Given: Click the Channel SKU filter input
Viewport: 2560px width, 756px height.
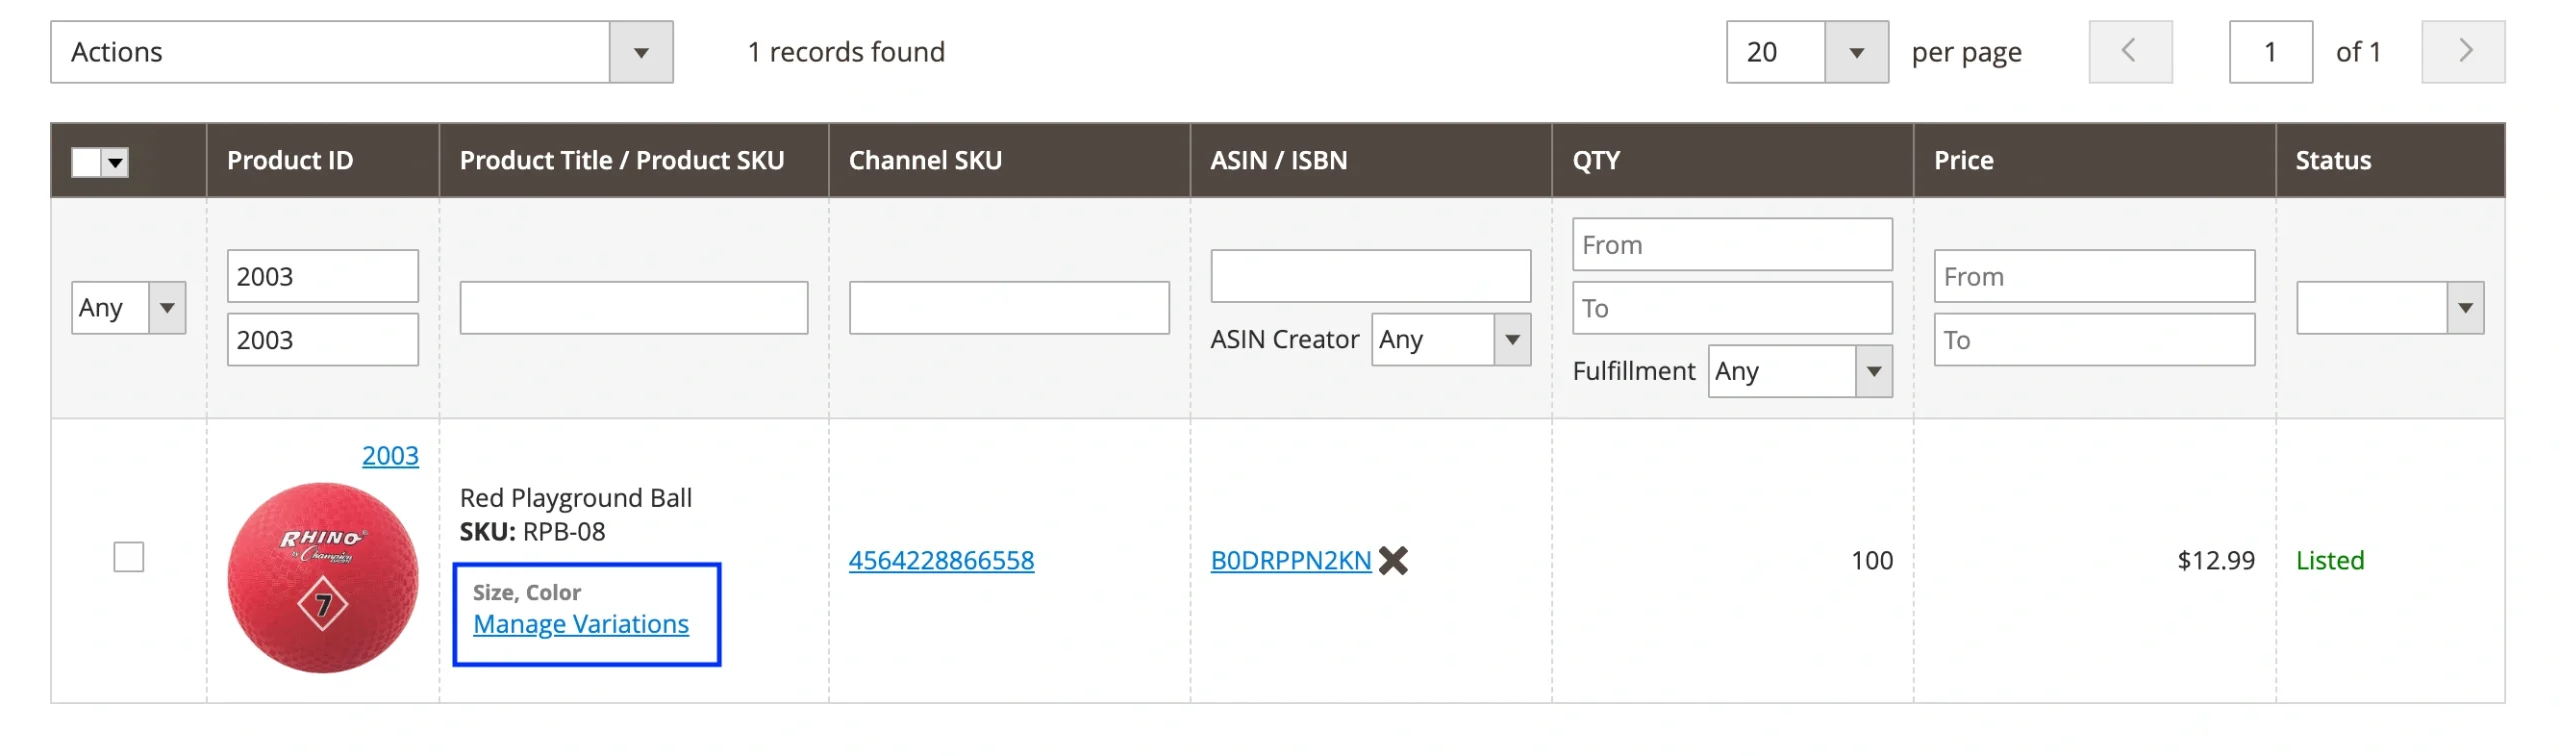Looking at the screenshot, I should (x=1008, y=308).
